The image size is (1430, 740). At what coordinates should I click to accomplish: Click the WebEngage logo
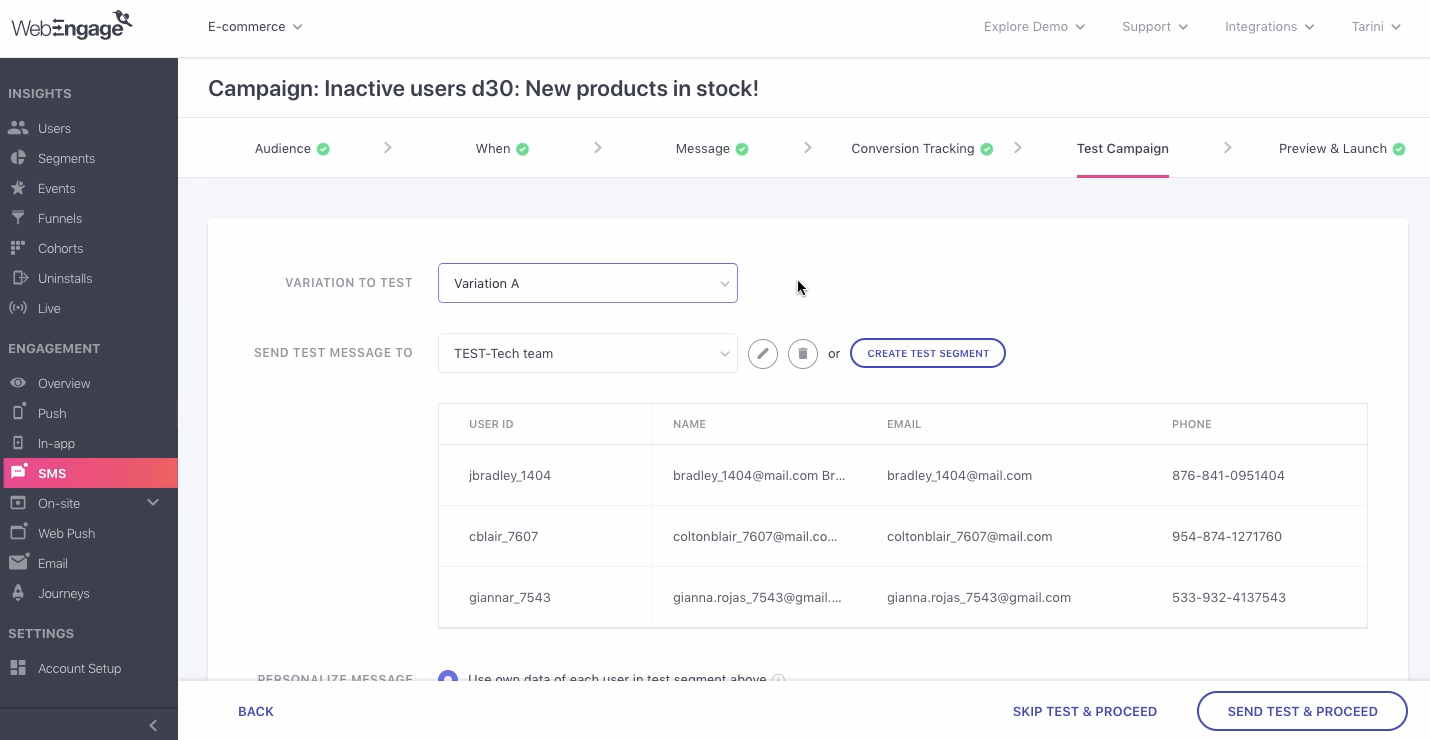click(72, 26)
